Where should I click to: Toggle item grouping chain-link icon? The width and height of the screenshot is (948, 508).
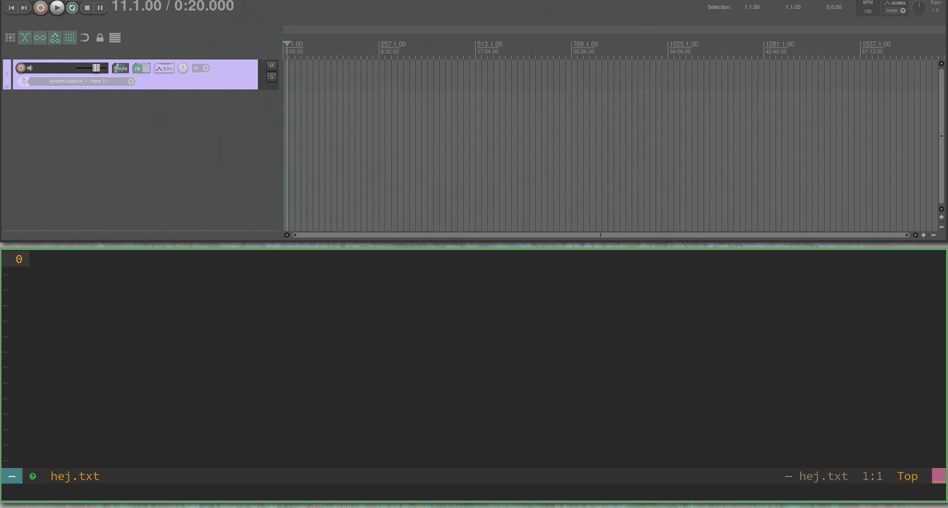coord(40,37)
